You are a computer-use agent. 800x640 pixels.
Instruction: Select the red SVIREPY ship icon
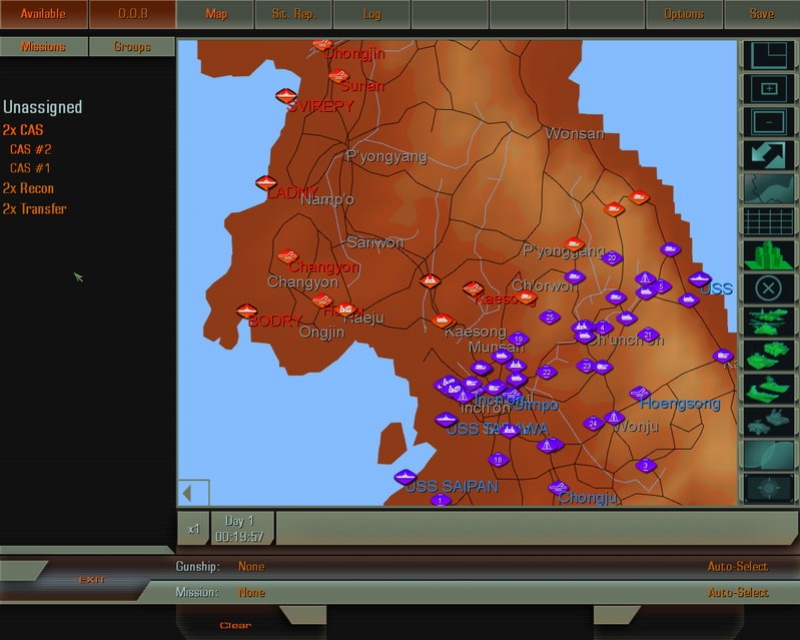tap(286, 95)
